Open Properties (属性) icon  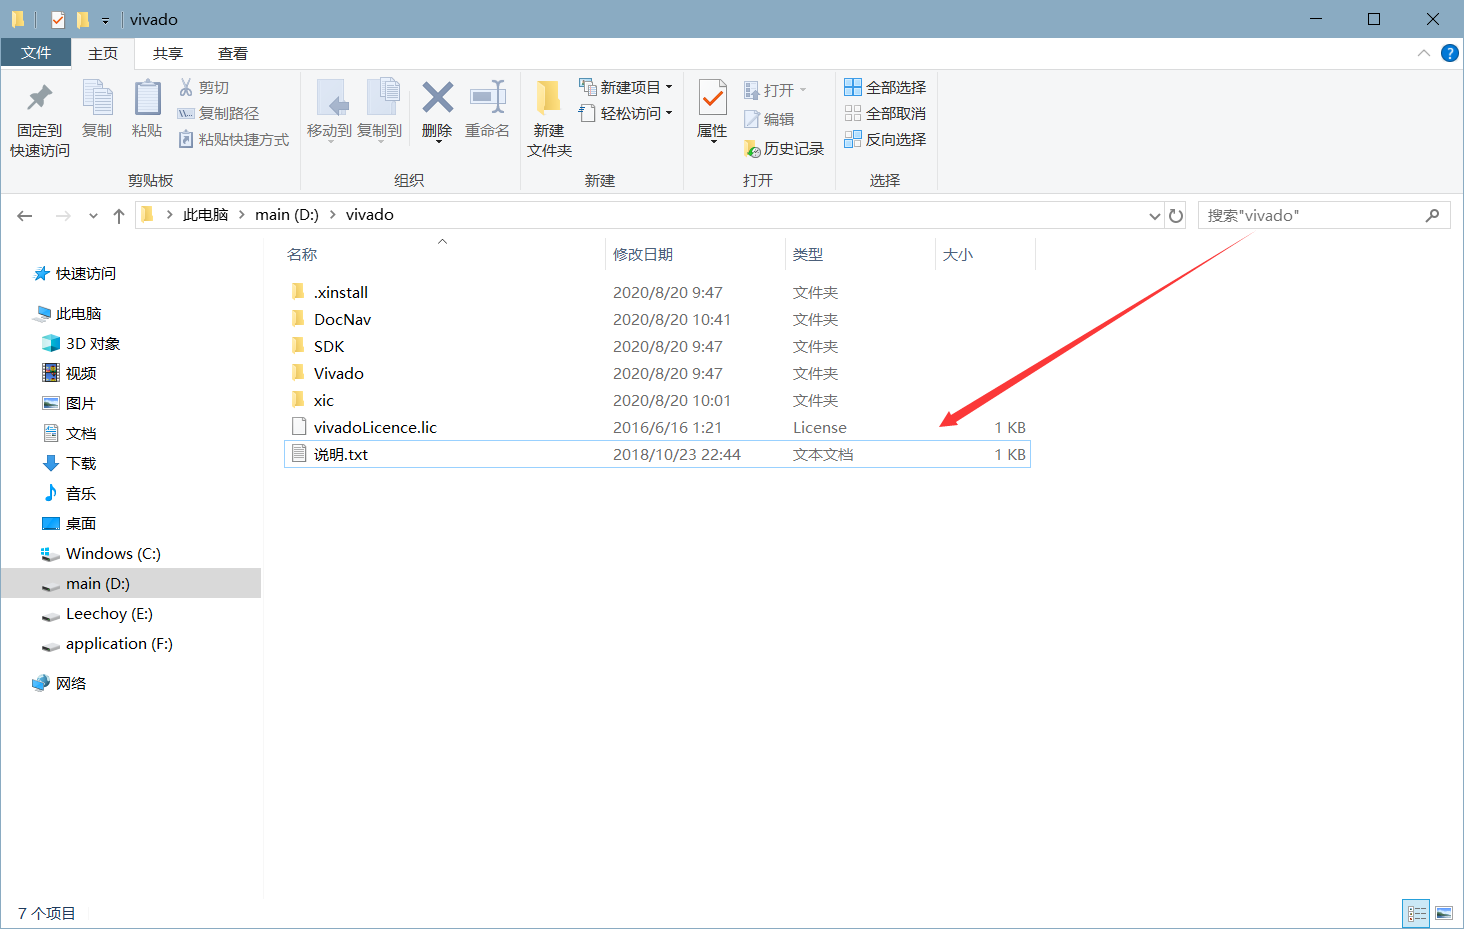pyautogui.click(x=712, y=98)
